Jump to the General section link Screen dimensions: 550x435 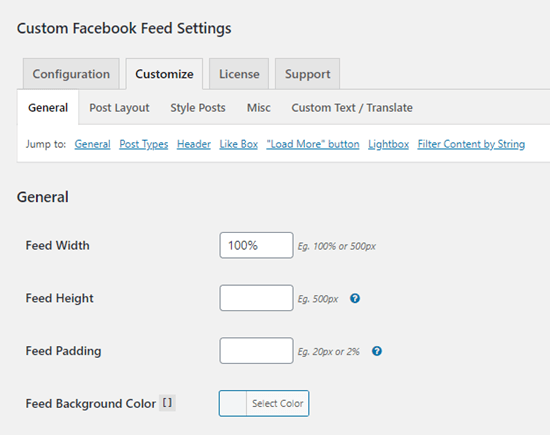point(92,144)
